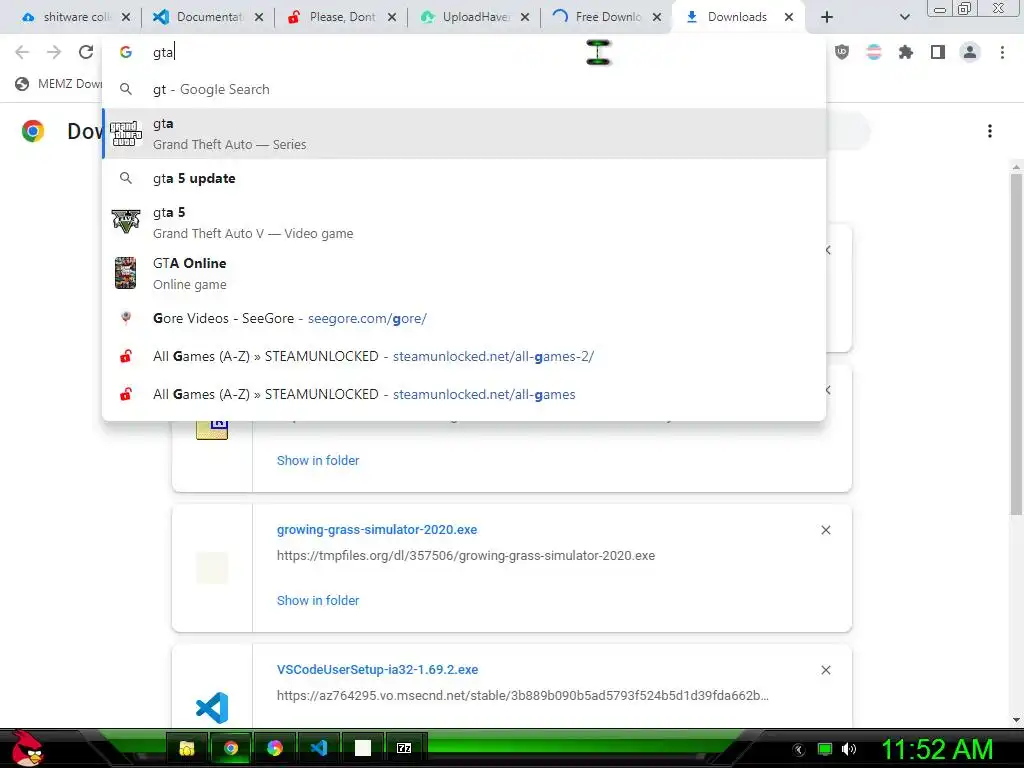The width and height of the screenshot is (1024, 768).
Task: Click the browser forward arrow
Action: (54, 52)
